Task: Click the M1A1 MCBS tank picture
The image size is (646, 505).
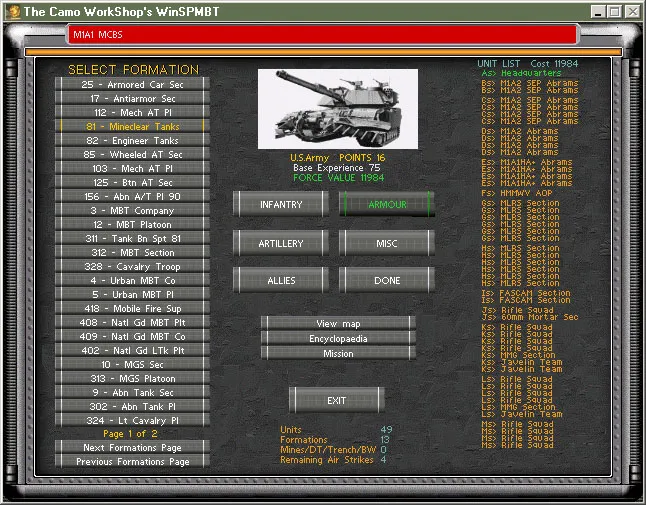Action: (338, 109)
